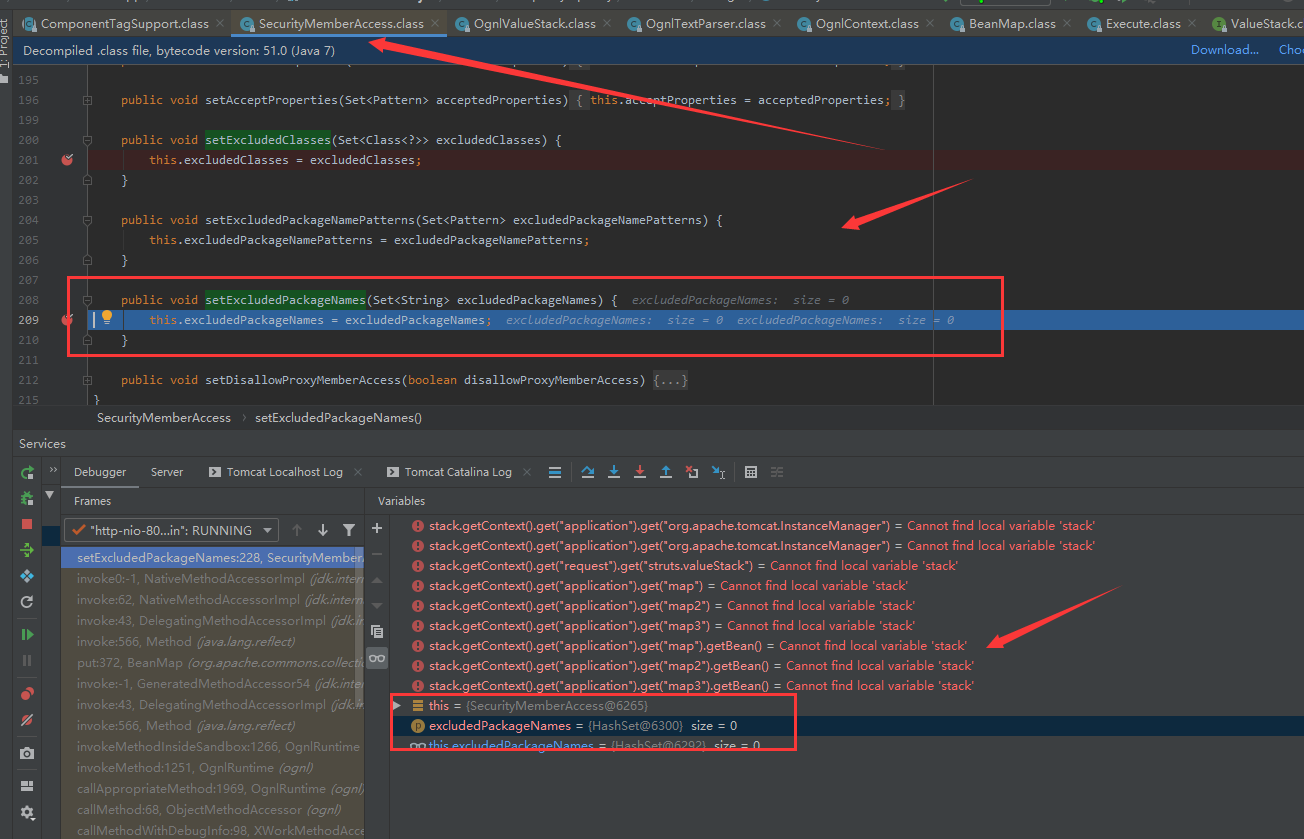Click setExcludedPackageNames() breadcrumb

tap(339, 418)
